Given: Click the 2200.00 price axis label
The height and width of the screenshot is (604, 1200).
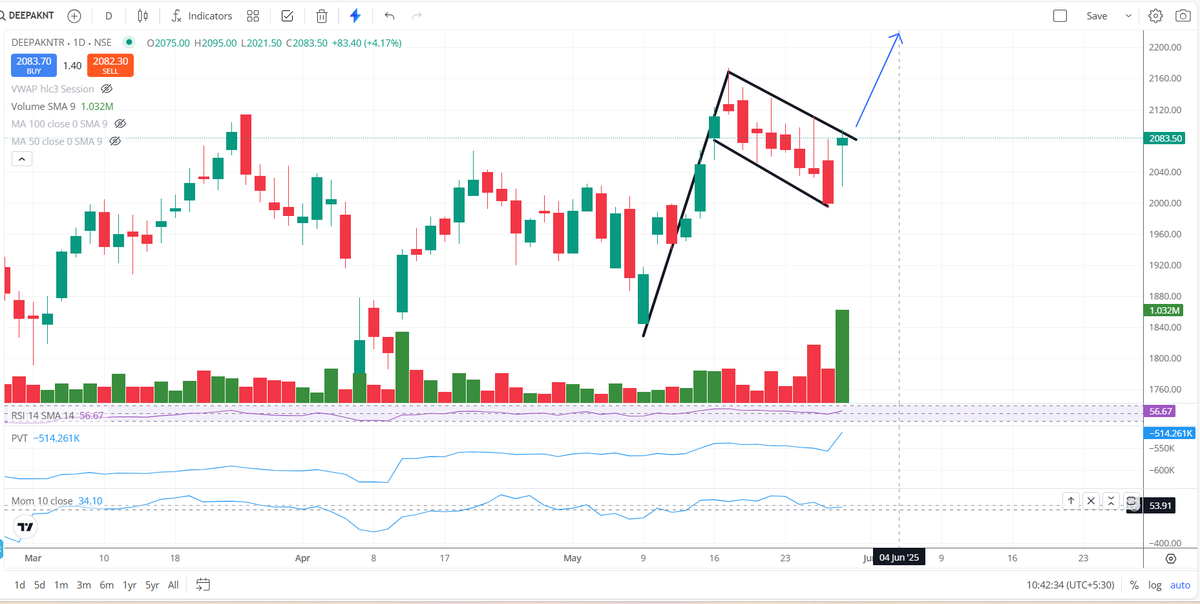Looking at the screenshot, I should [1165, 47].
